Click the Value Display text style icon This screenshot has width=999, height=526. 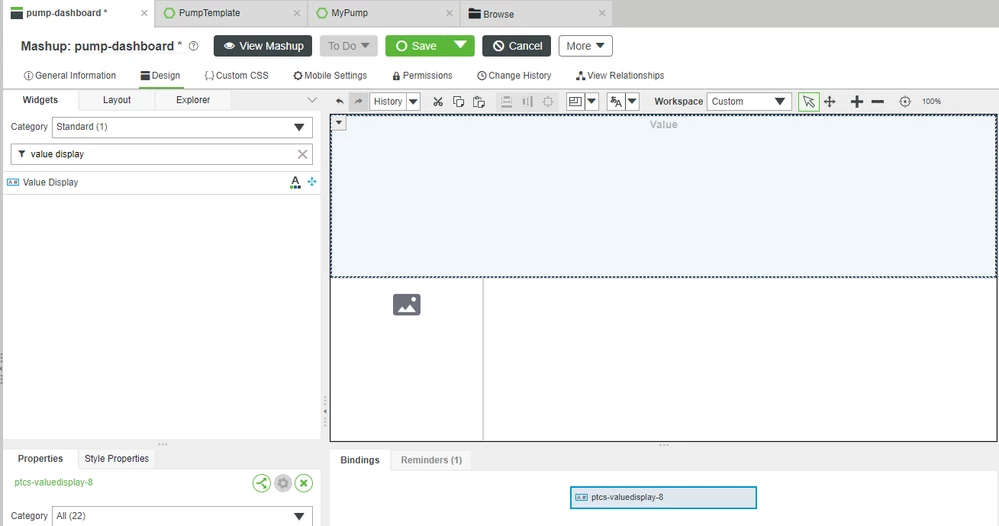pos(295,182)
